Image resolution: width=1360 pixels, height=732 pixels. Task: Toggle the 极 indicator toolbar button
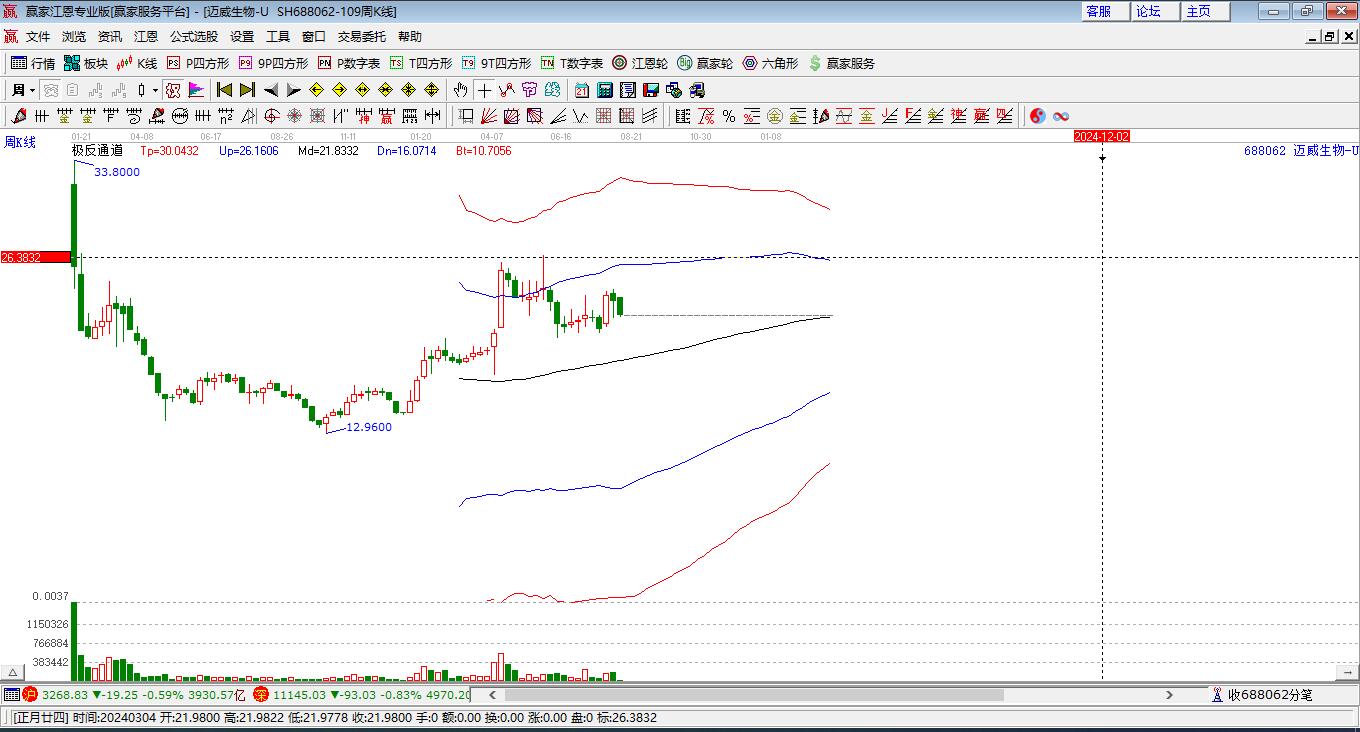(x=173, y=90)
